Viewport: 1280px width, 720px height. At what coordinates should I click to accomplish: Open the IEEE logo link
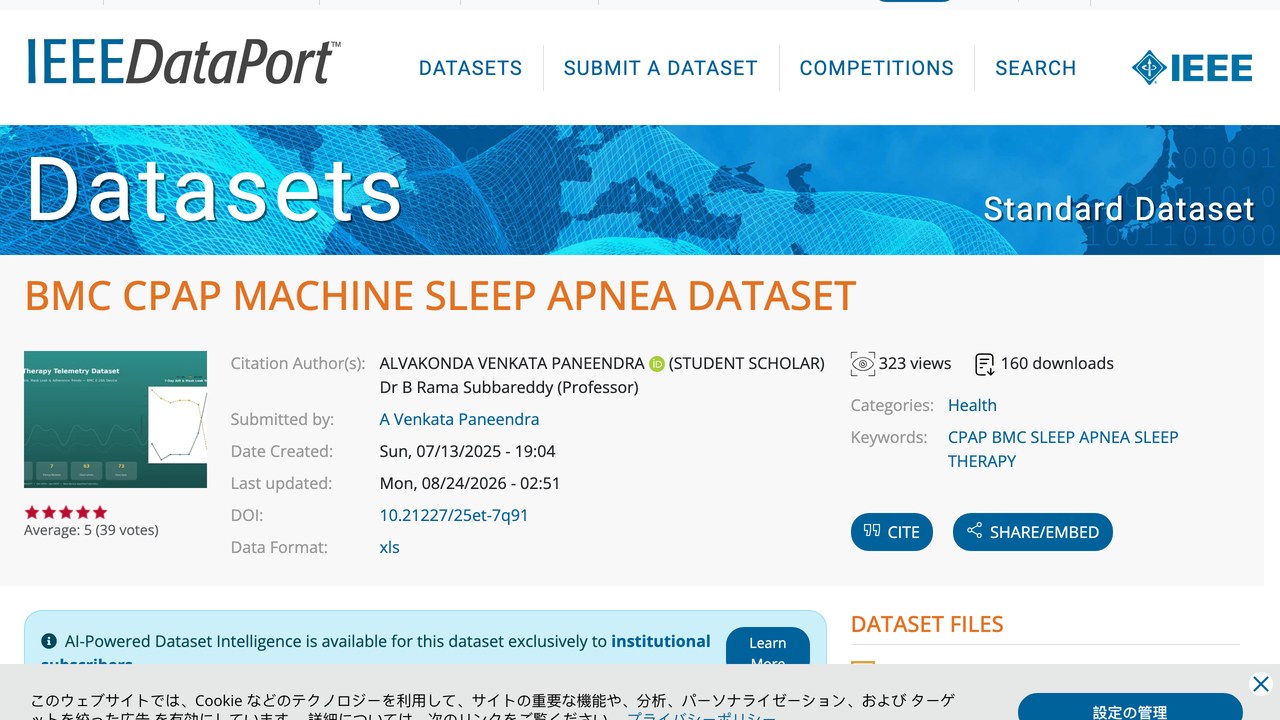point(1192,67)
